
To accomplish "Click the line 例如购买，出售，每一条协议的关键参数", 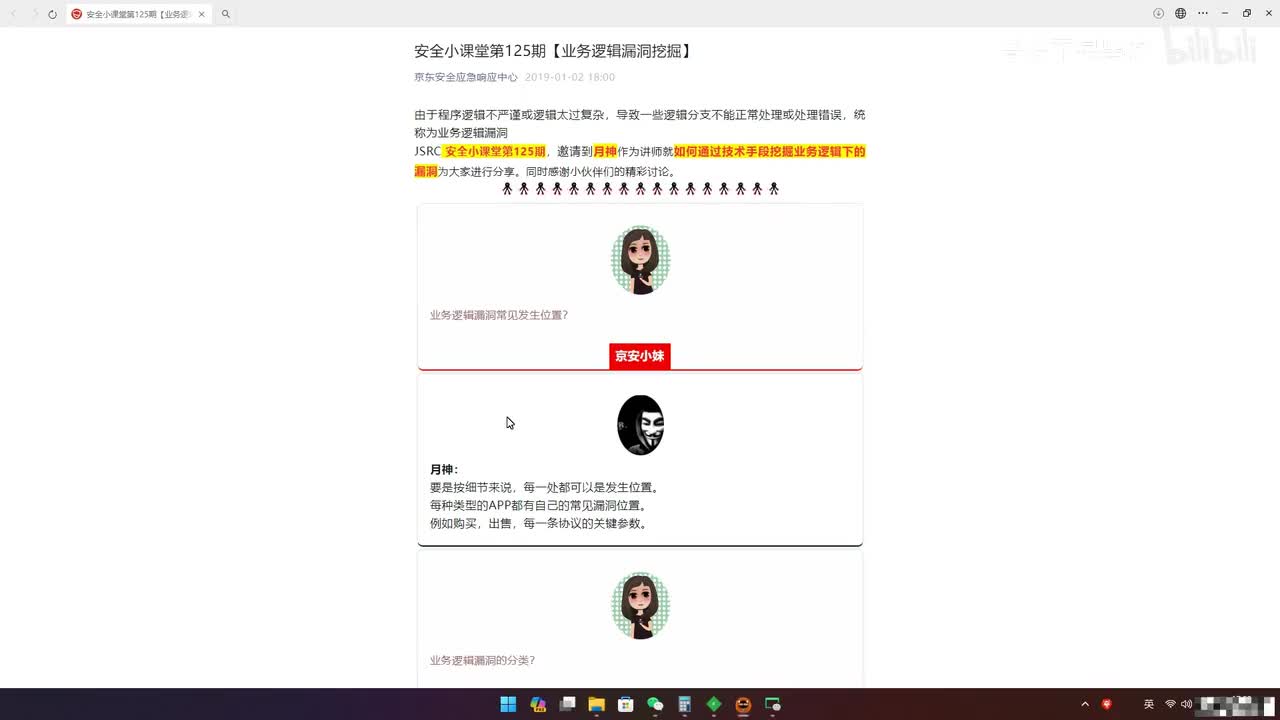I will pos(539,524).
